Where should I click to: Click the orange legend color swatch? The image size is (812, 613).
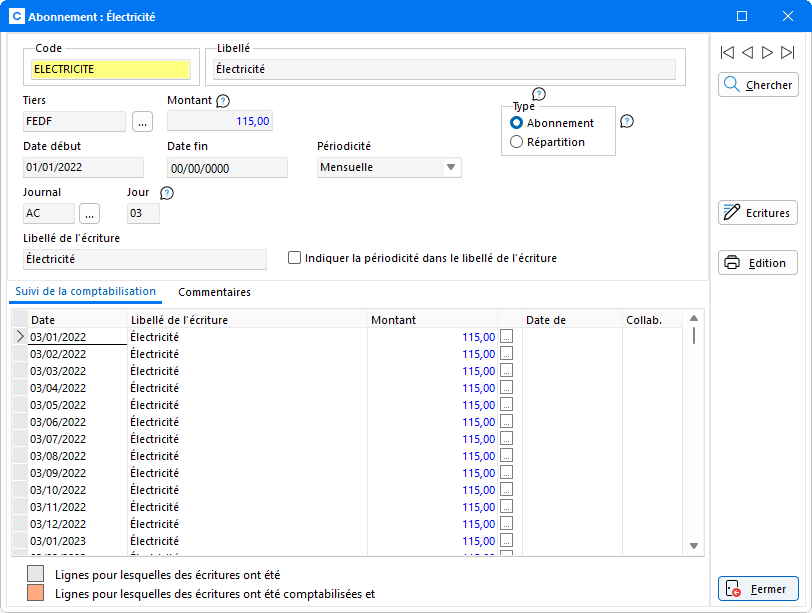coord(36,594)
